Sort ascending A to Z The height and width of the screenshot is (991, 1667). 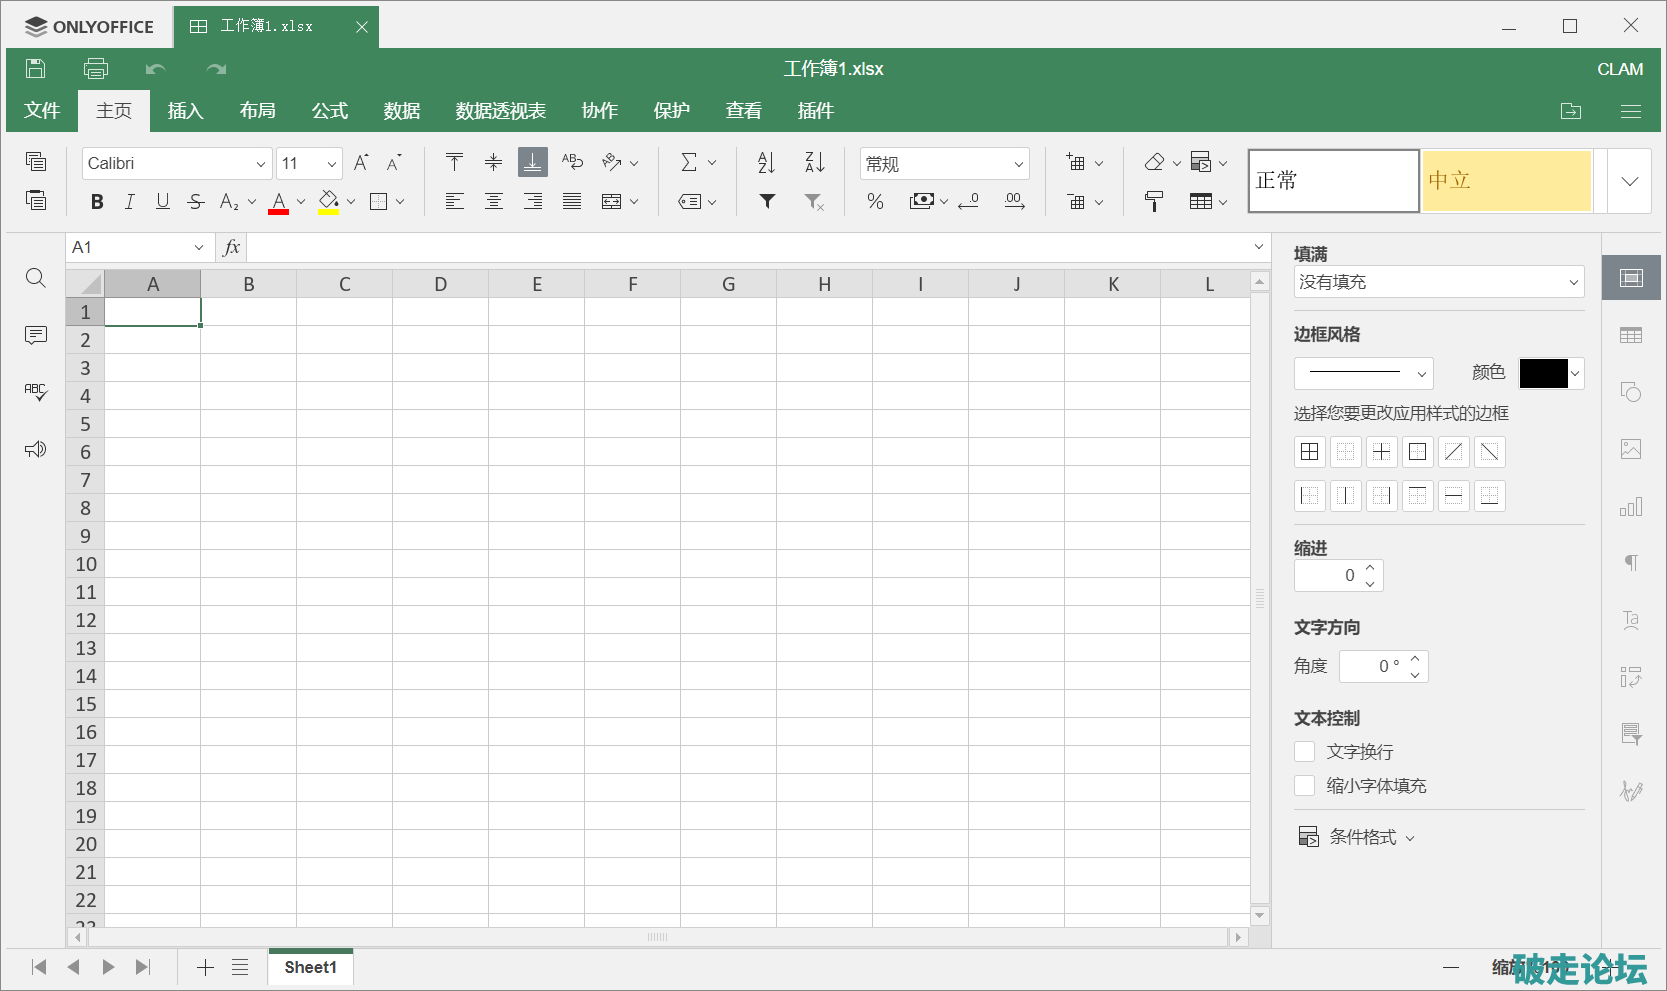pos(767,163)
